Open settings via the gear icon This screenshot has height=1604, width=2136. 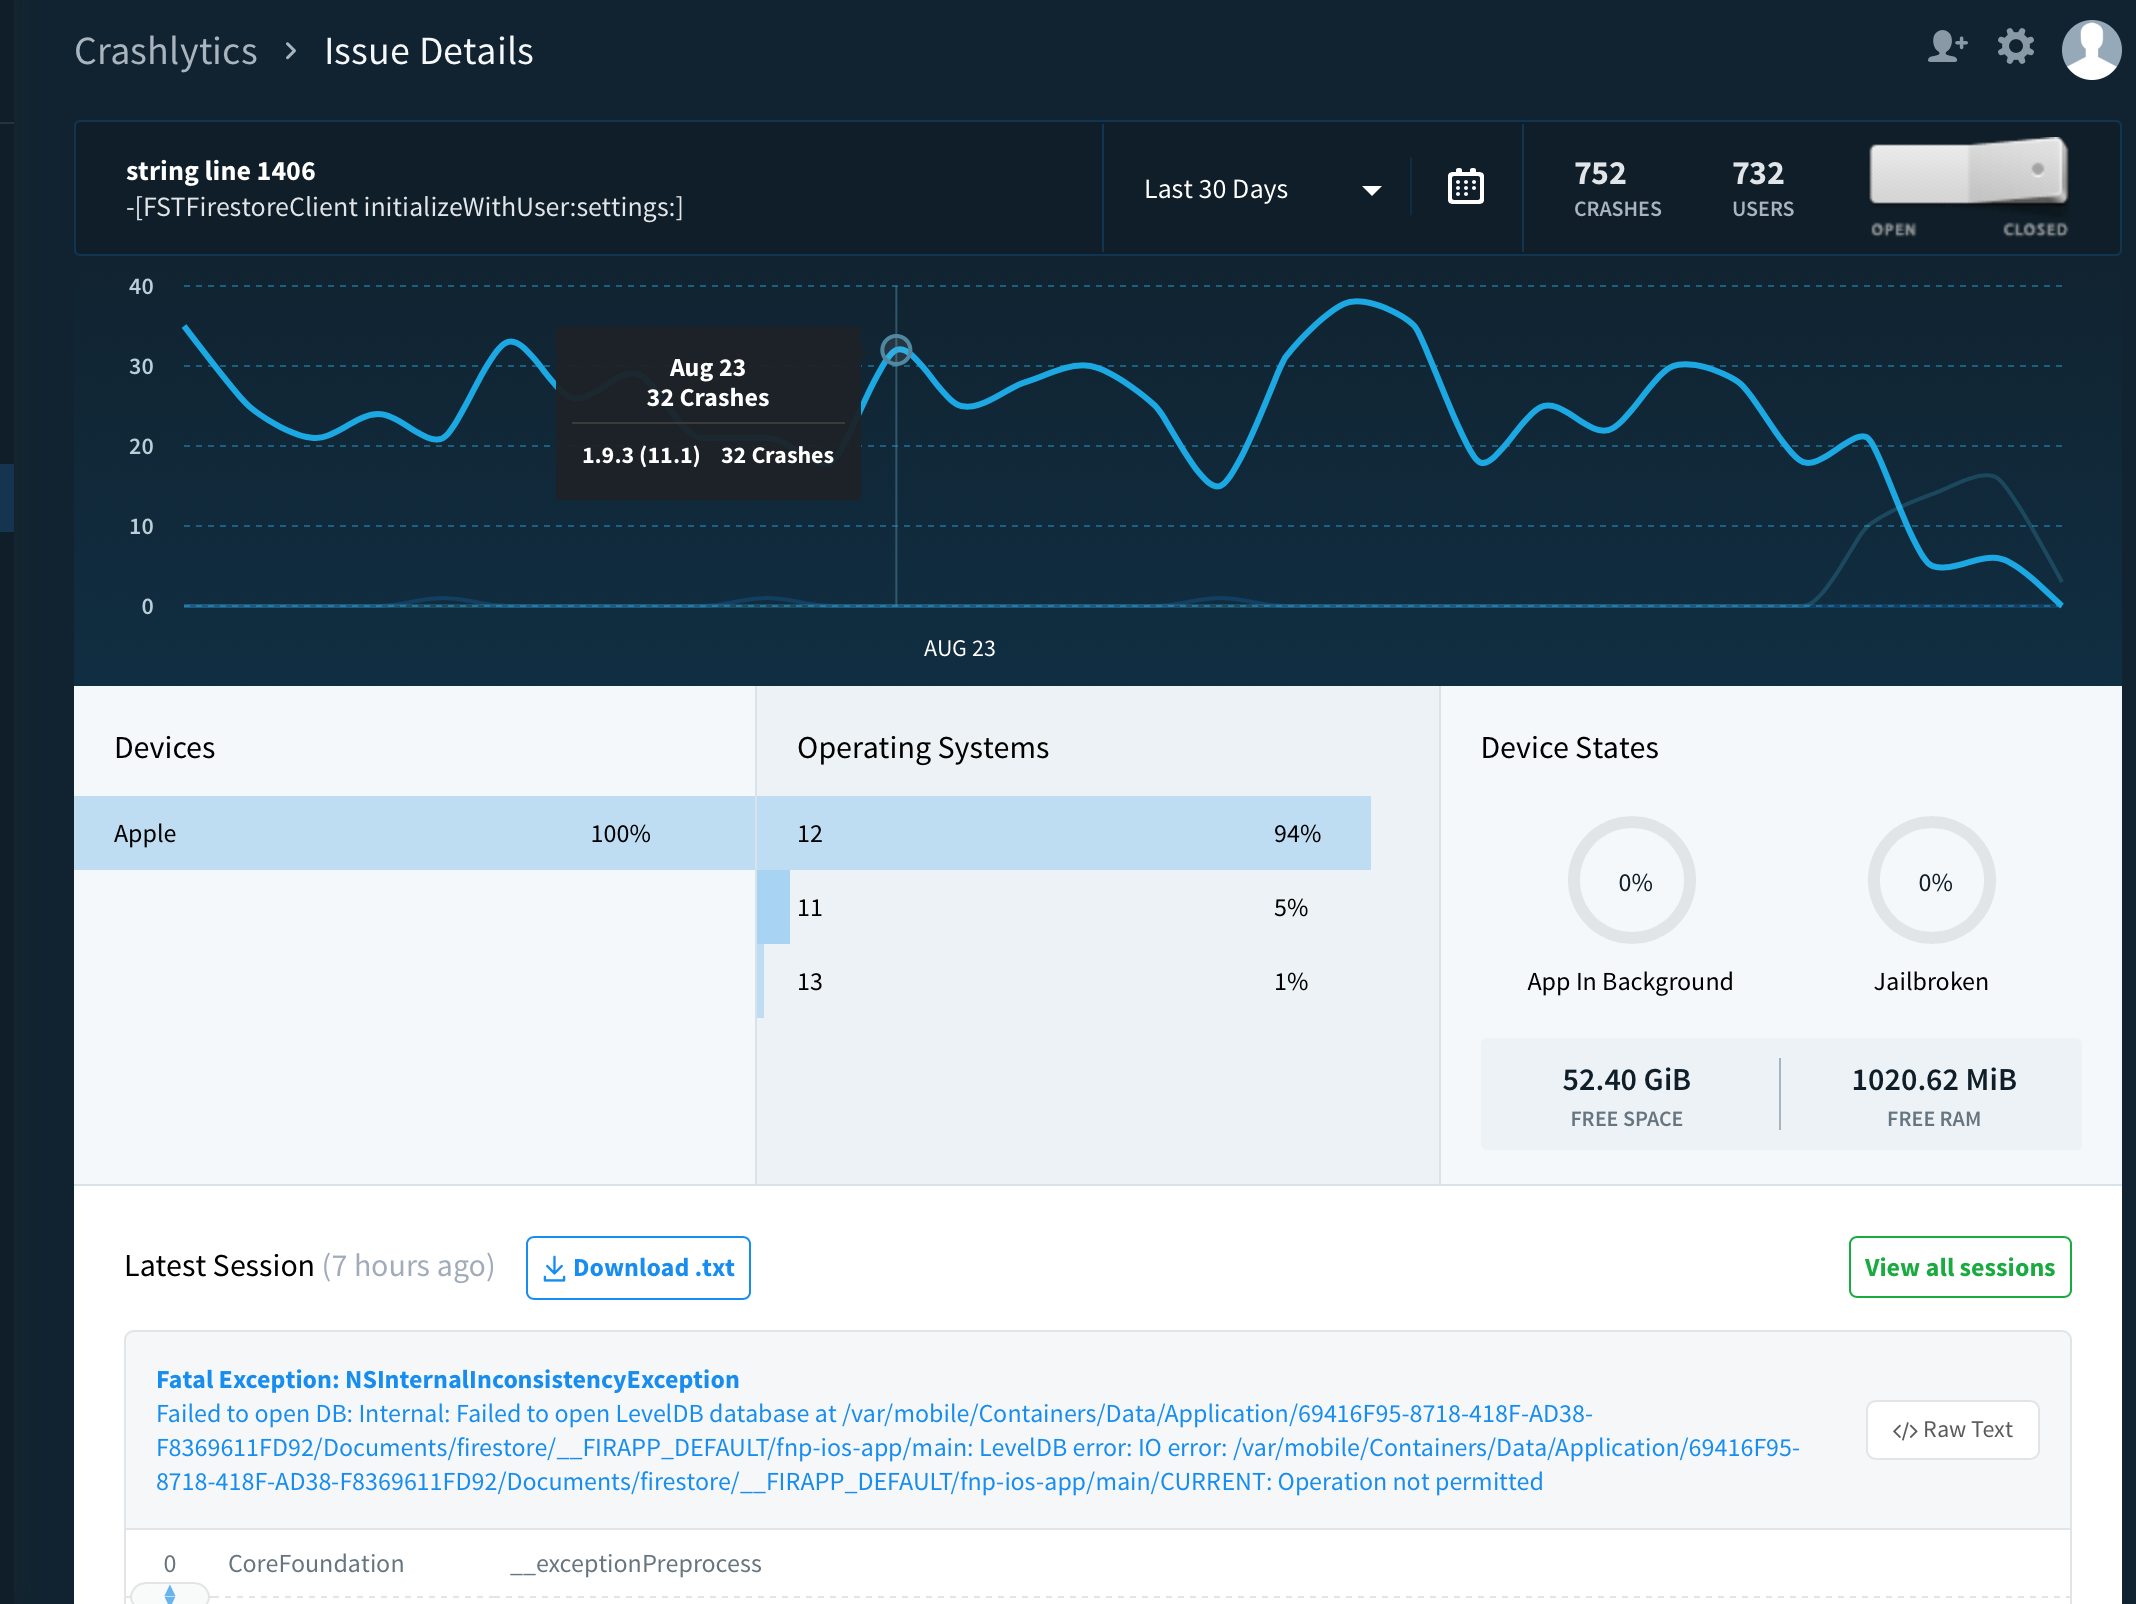tap(2015, 47)
